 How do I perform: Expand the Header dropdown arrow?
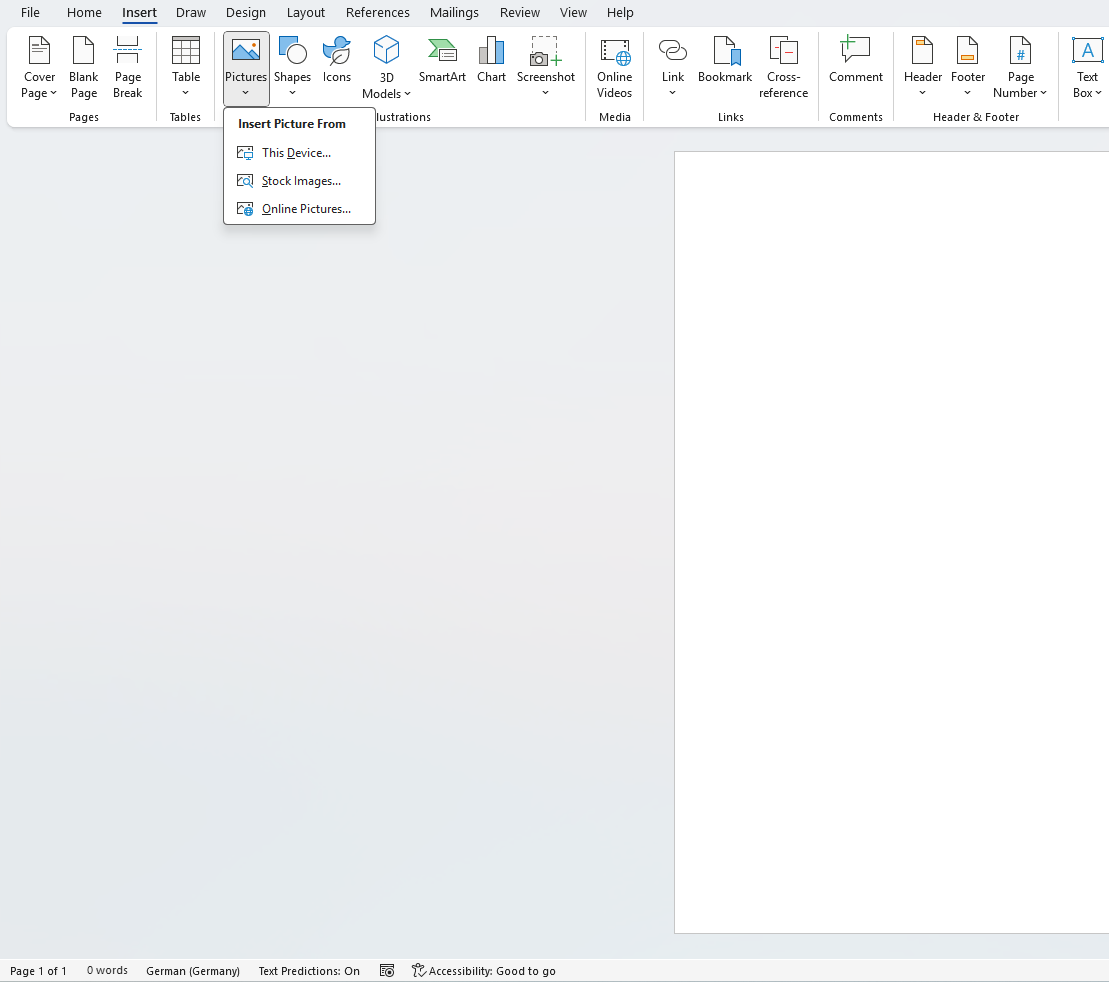[x=922, y=93]
